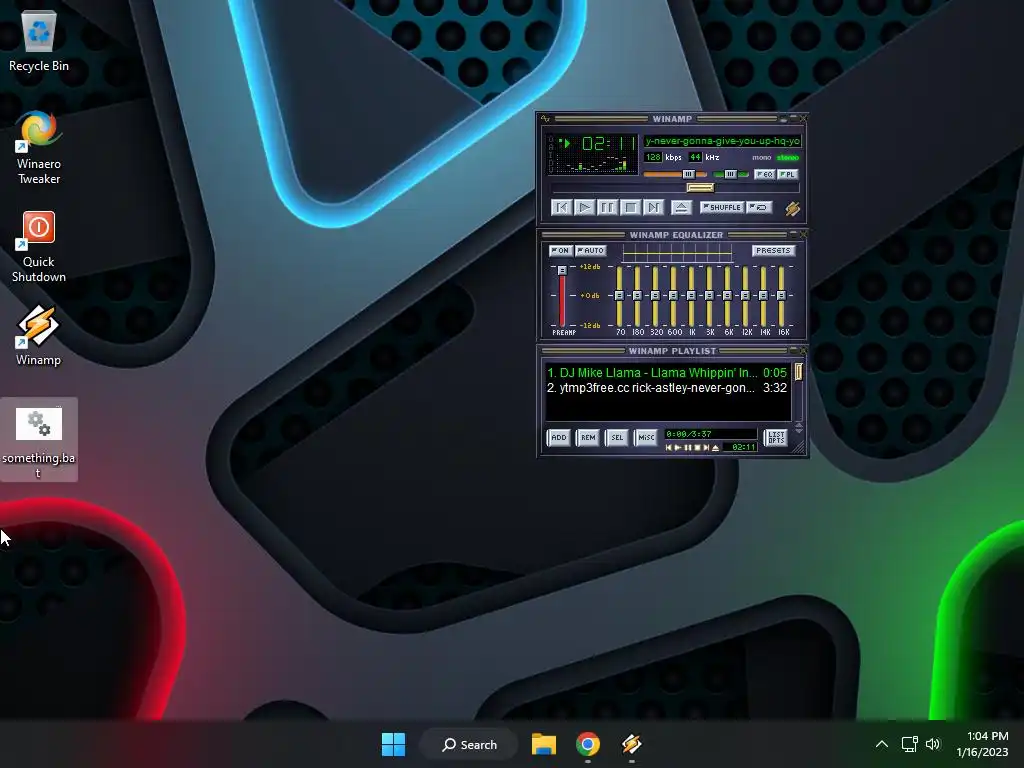This screenshot has height=768, width=1024.
Task: Click the -12 db preset label
Action: click(590, 325)
